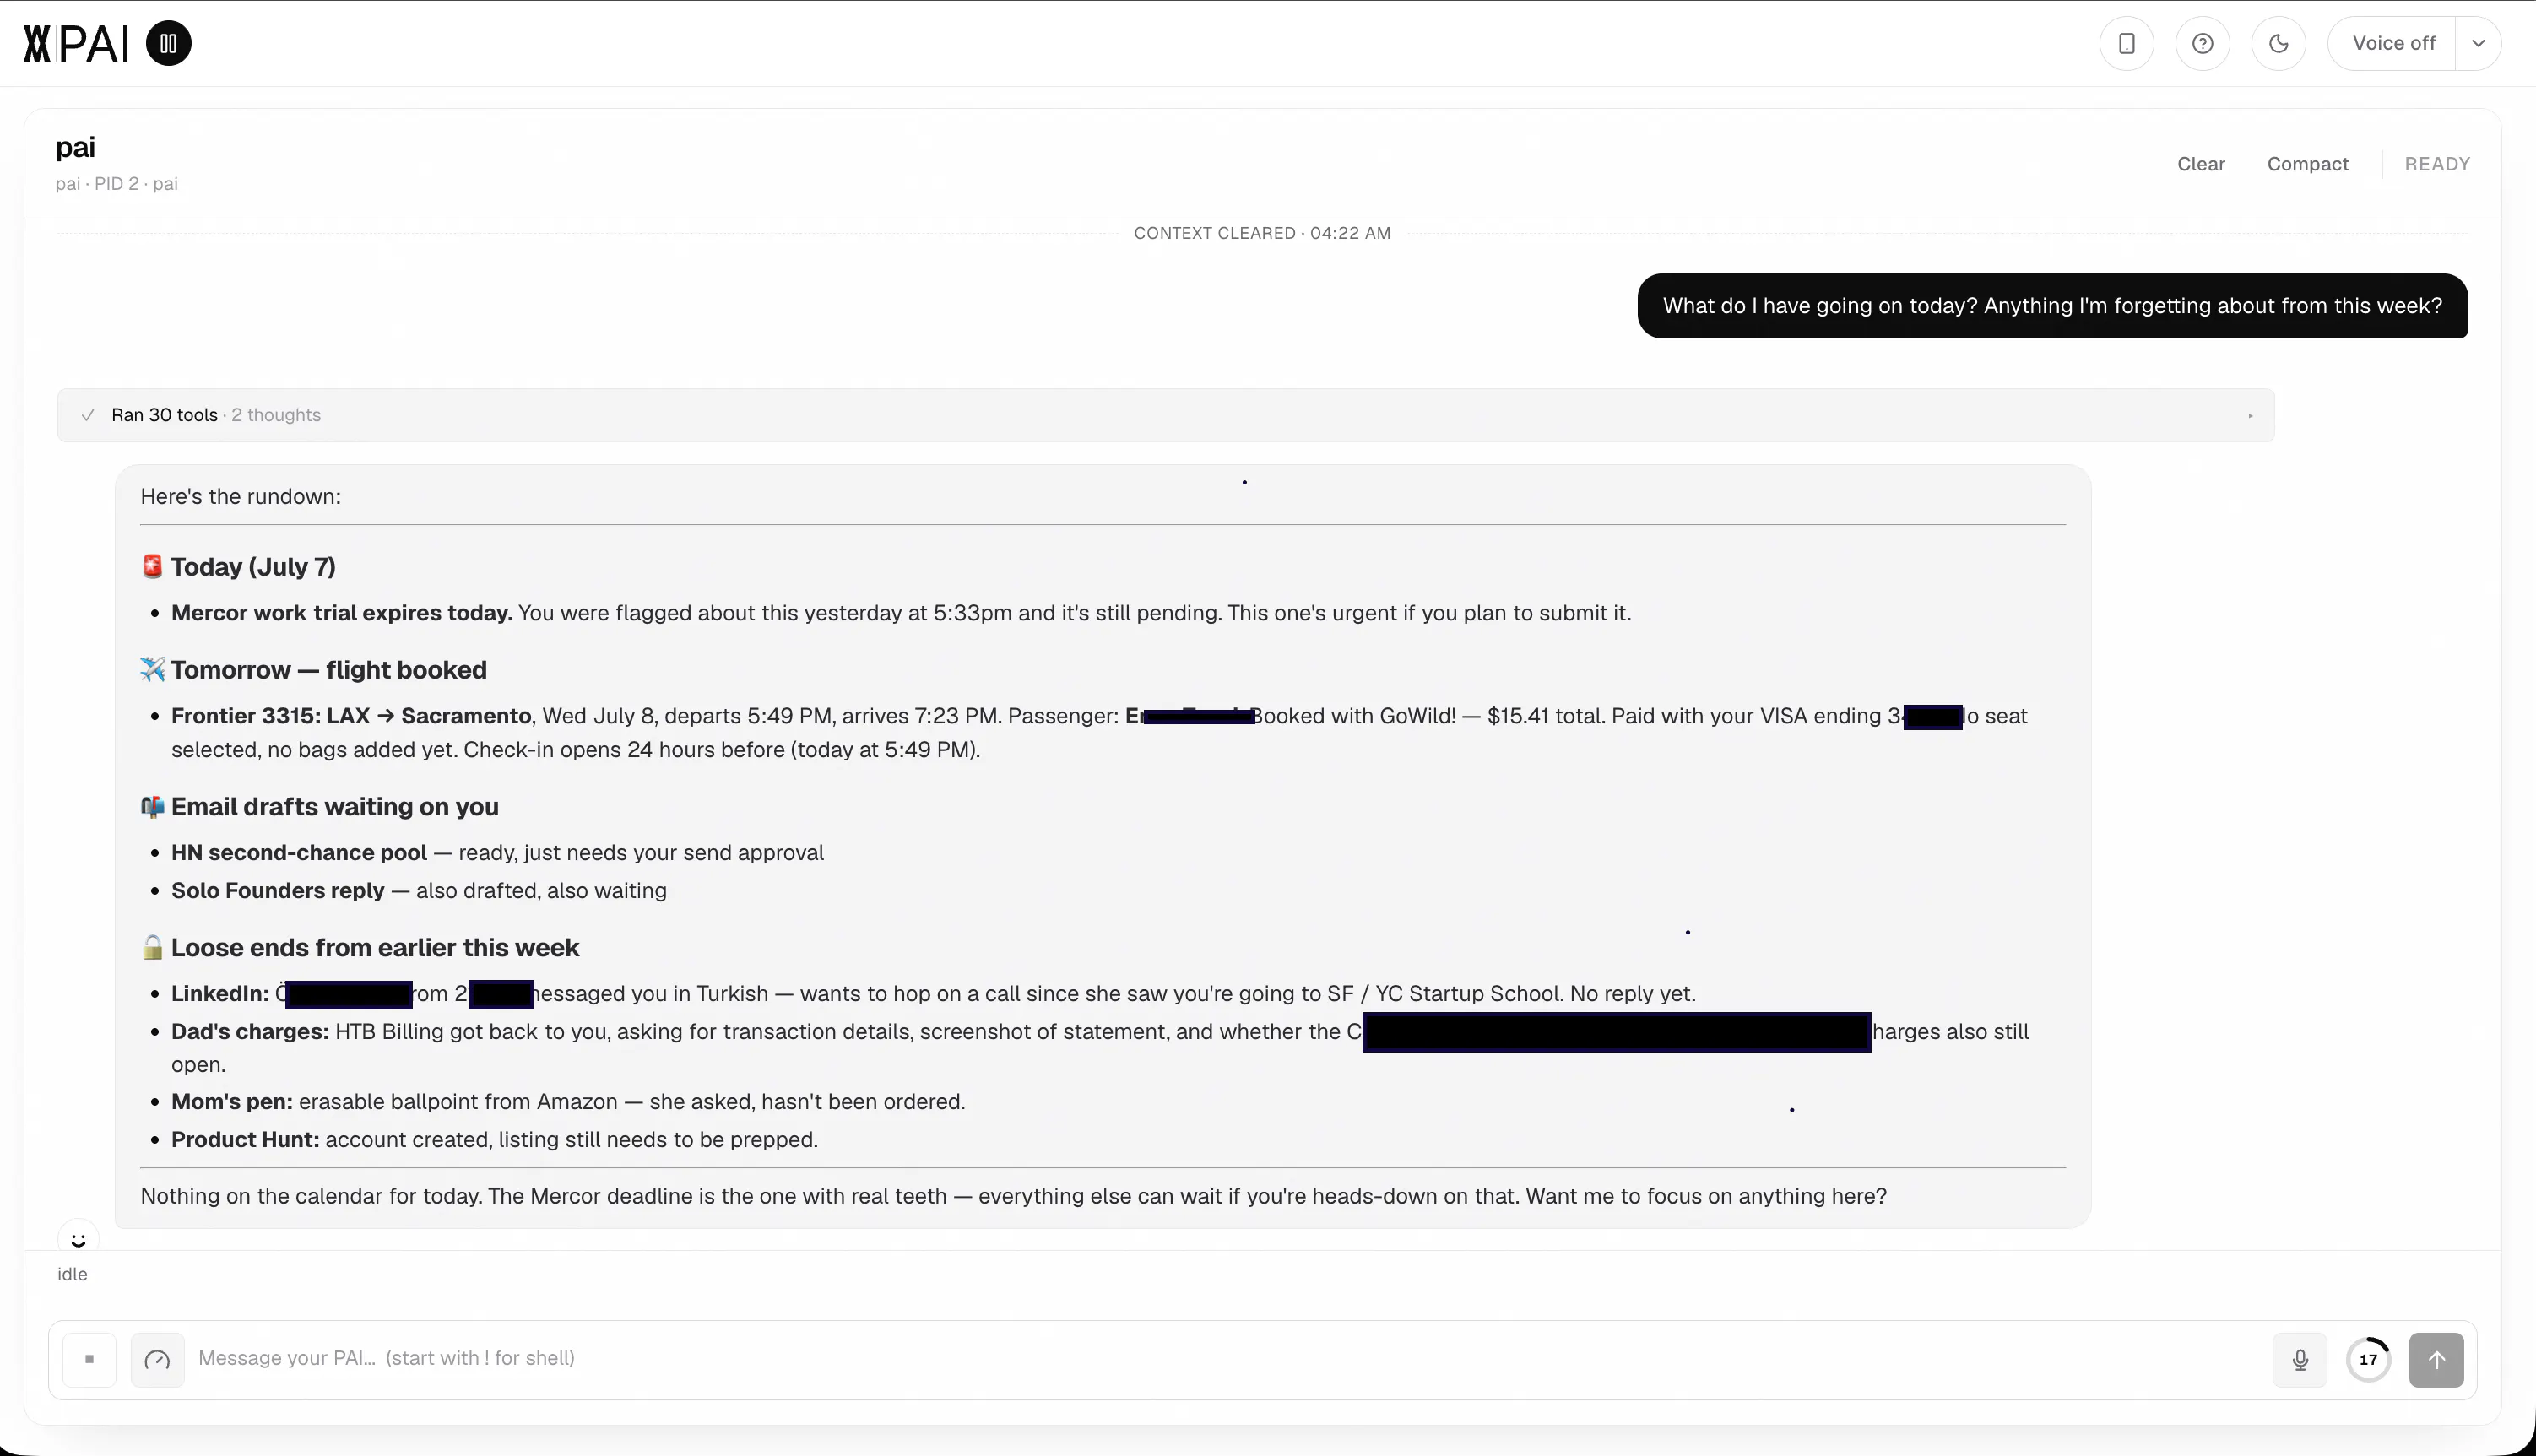Click the XPAI logo
This screenshot has width=2536, height=1456.
coord(76,43)
